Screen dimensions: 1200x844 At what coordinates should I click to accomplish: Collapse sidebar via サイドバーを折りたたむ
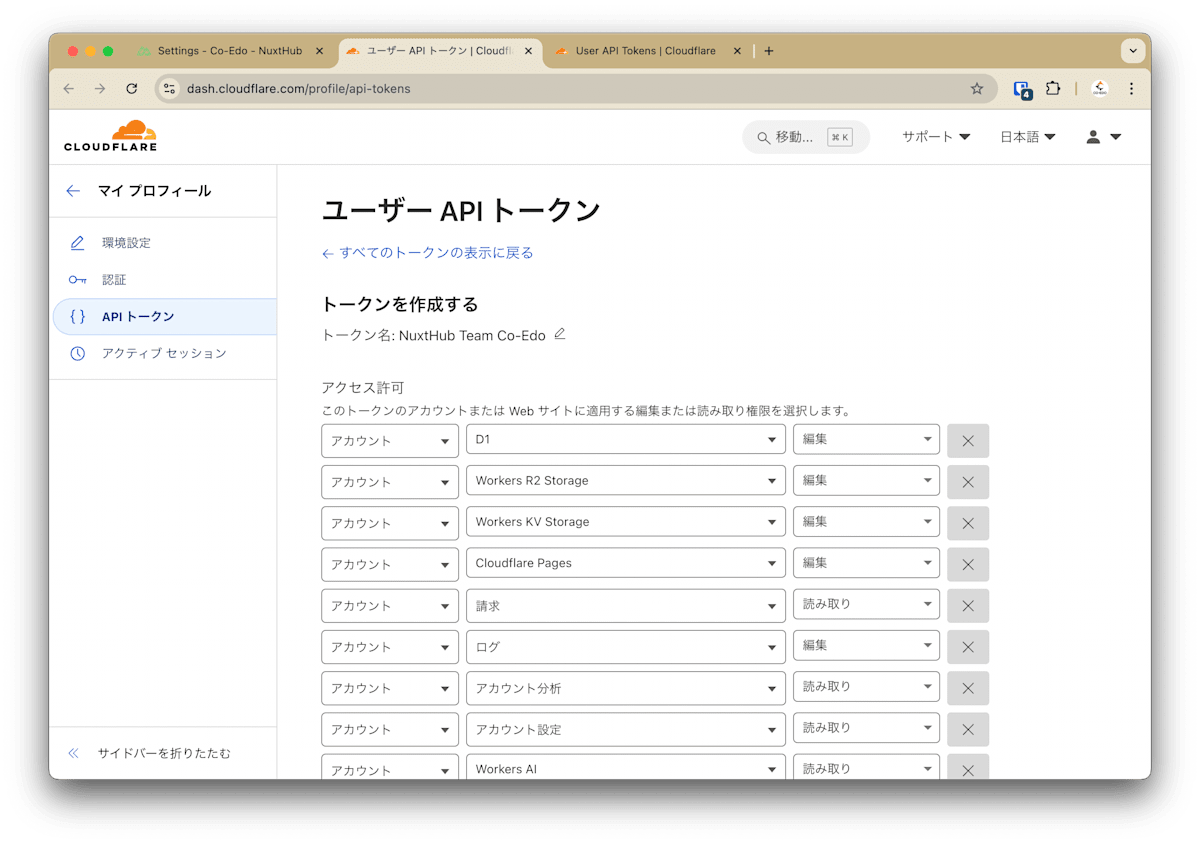(x=150, y=753)
